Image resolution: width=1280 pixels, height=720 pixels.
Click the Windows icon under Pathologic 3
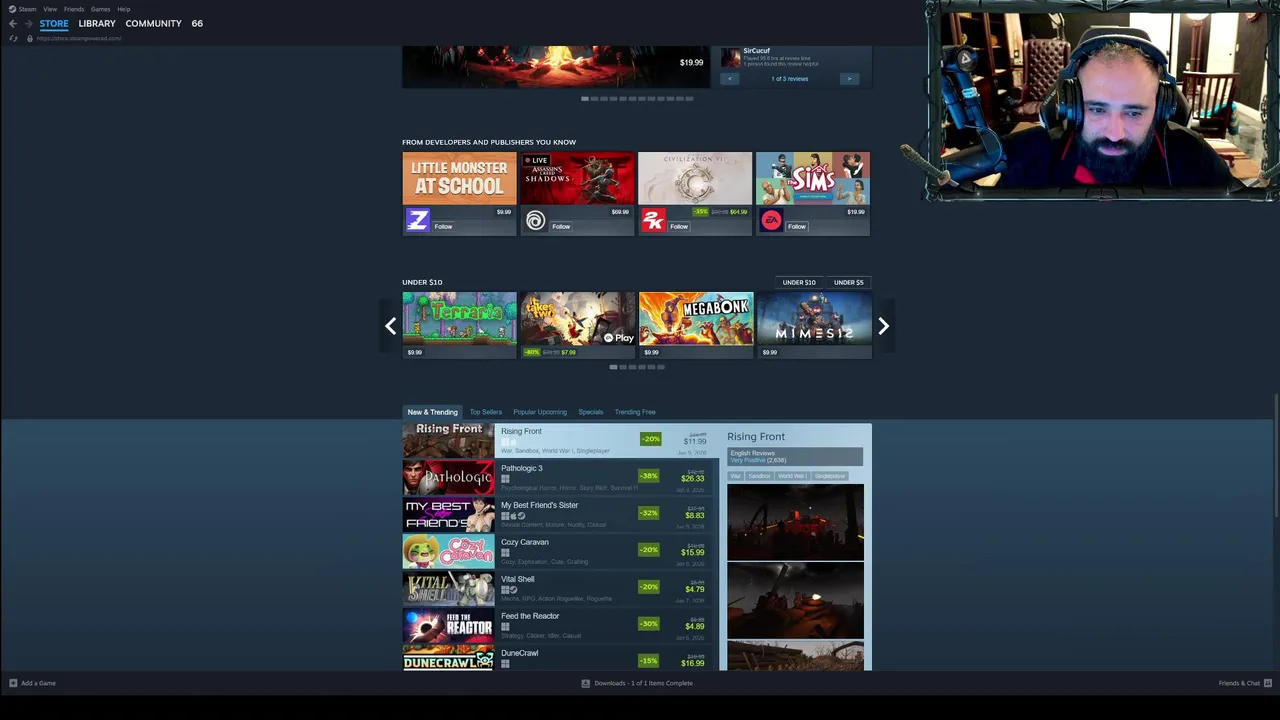505,479
